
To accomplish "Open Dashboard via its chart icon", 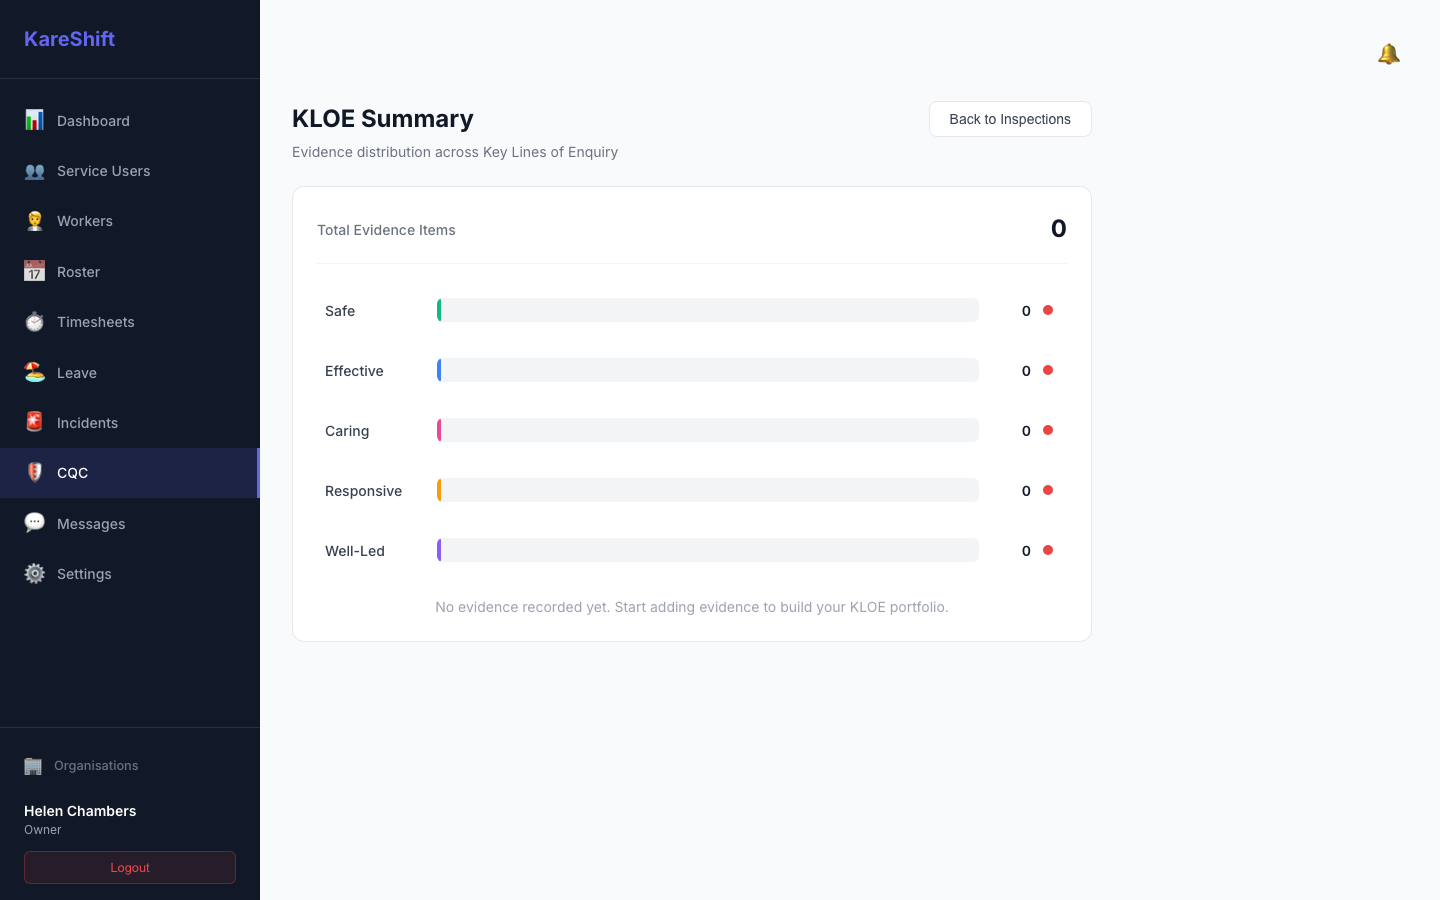I will point(34,120).
